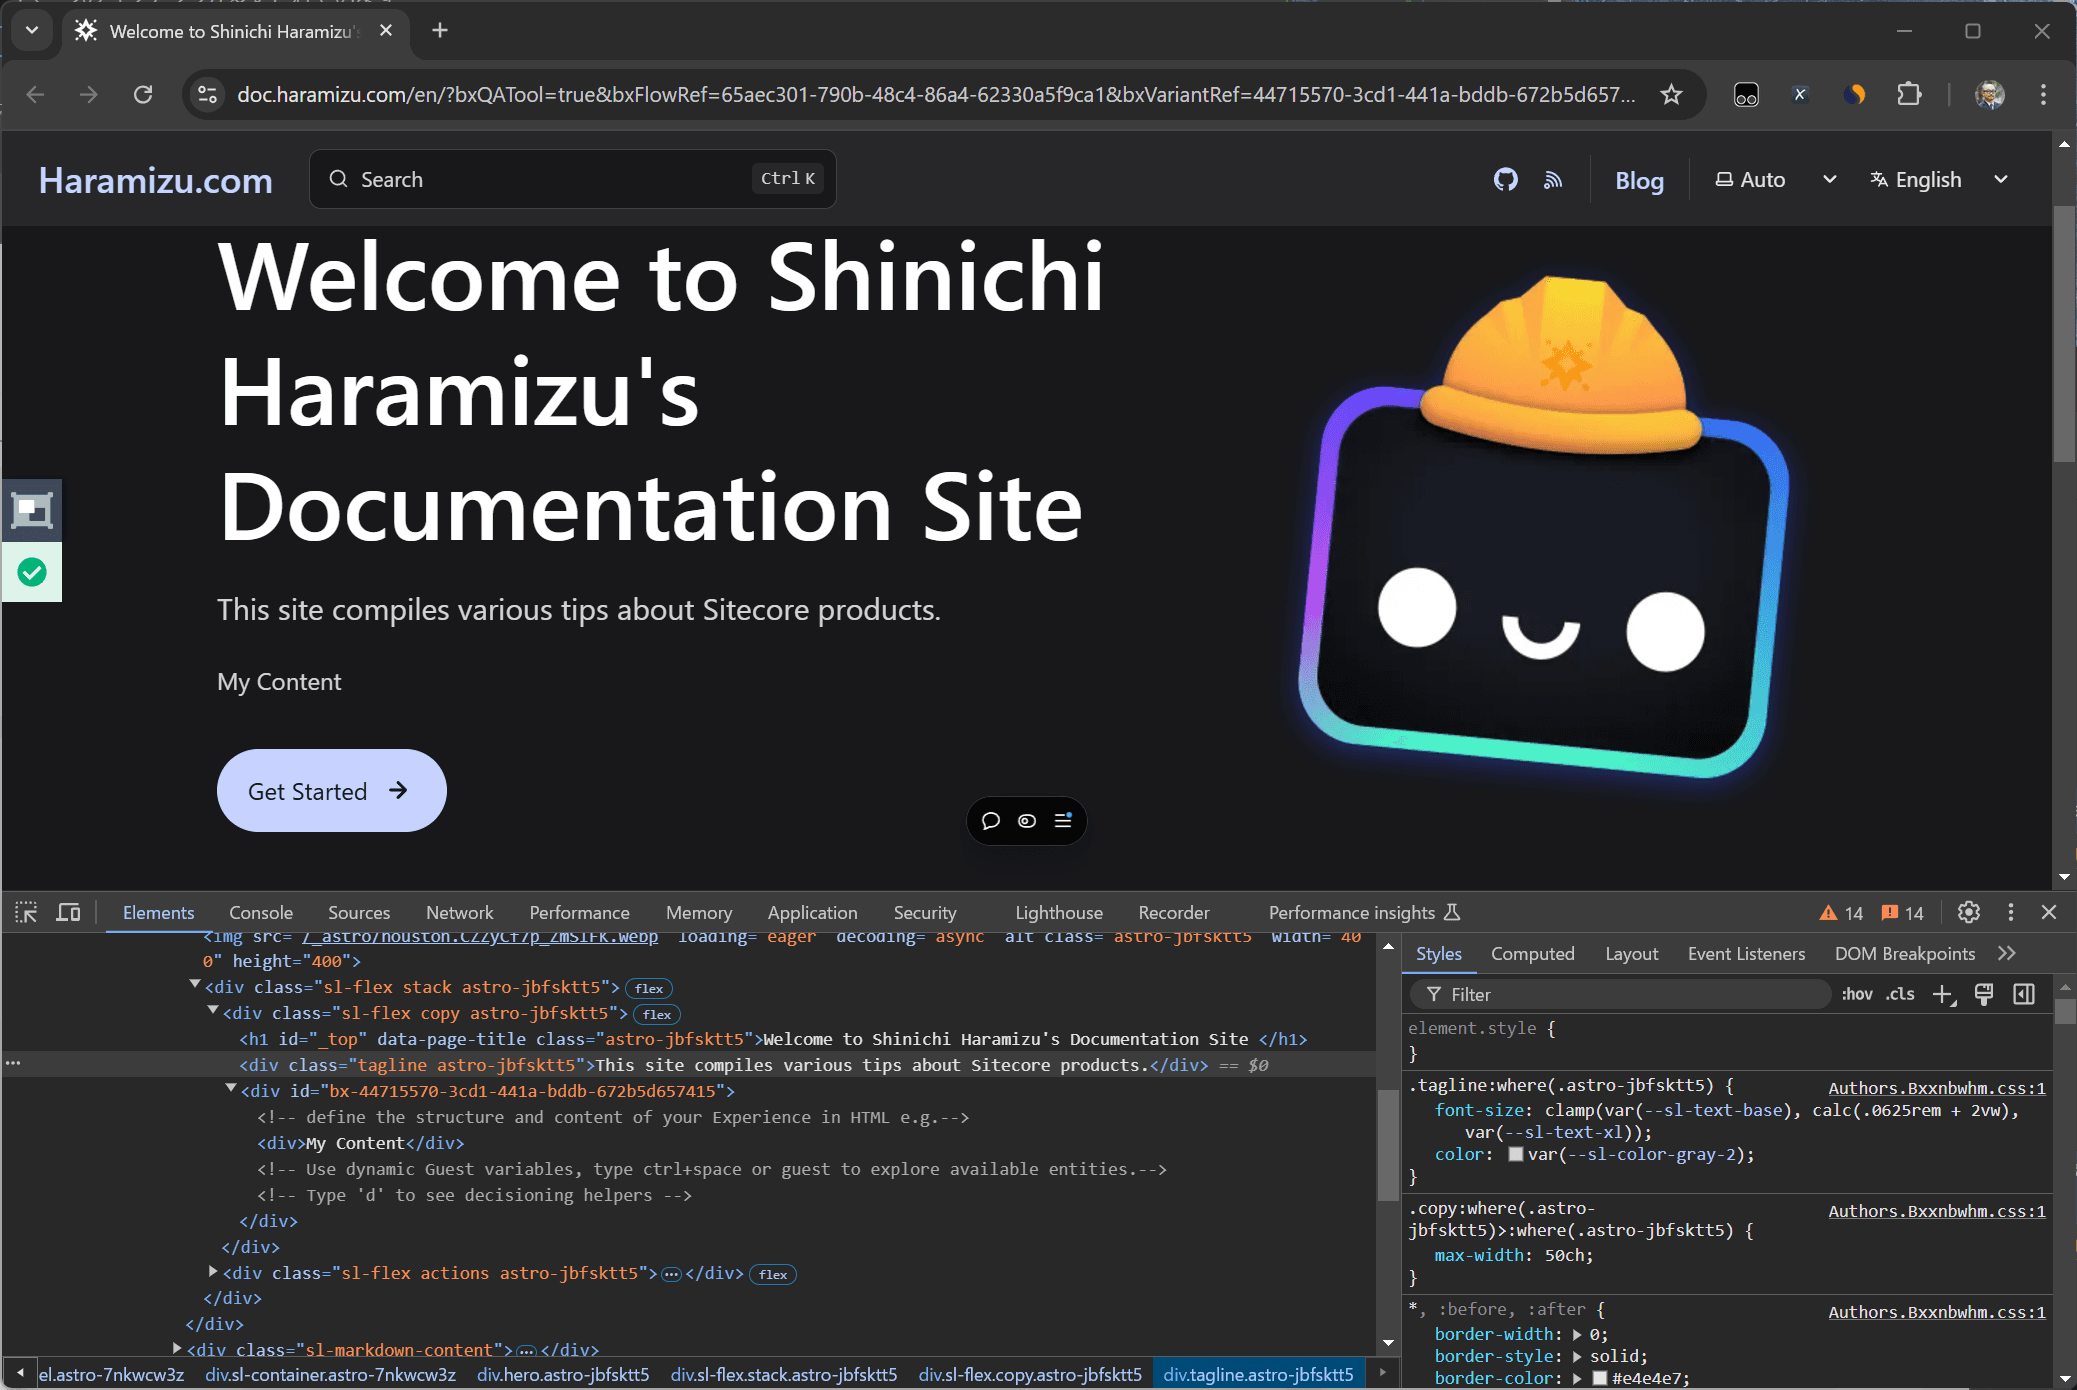Screen dimensions: 2077x1390
Task: Switch to the Console tab
Action: pos(261,912)
